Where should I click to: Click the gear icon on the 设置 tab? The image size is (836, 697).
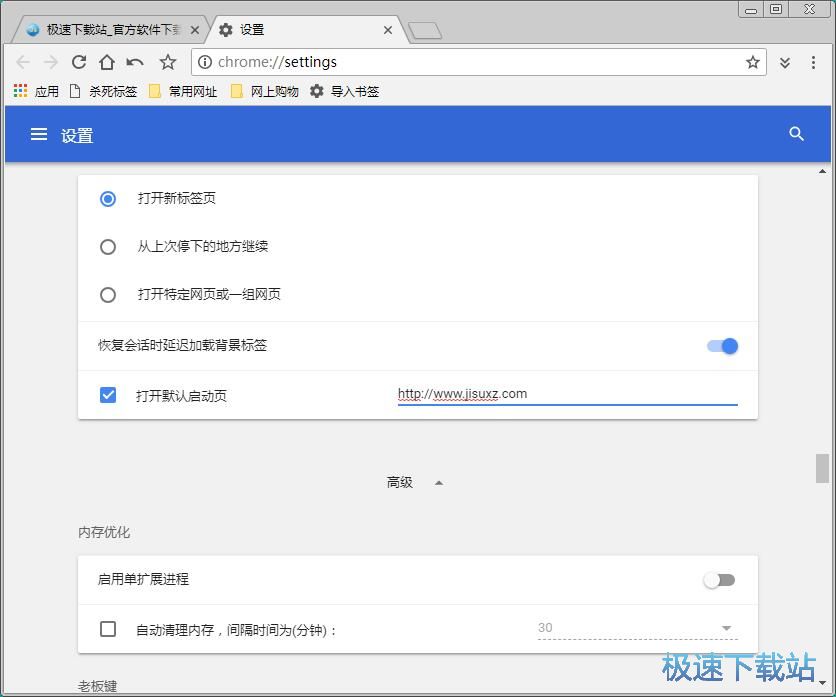click(226, 30)
